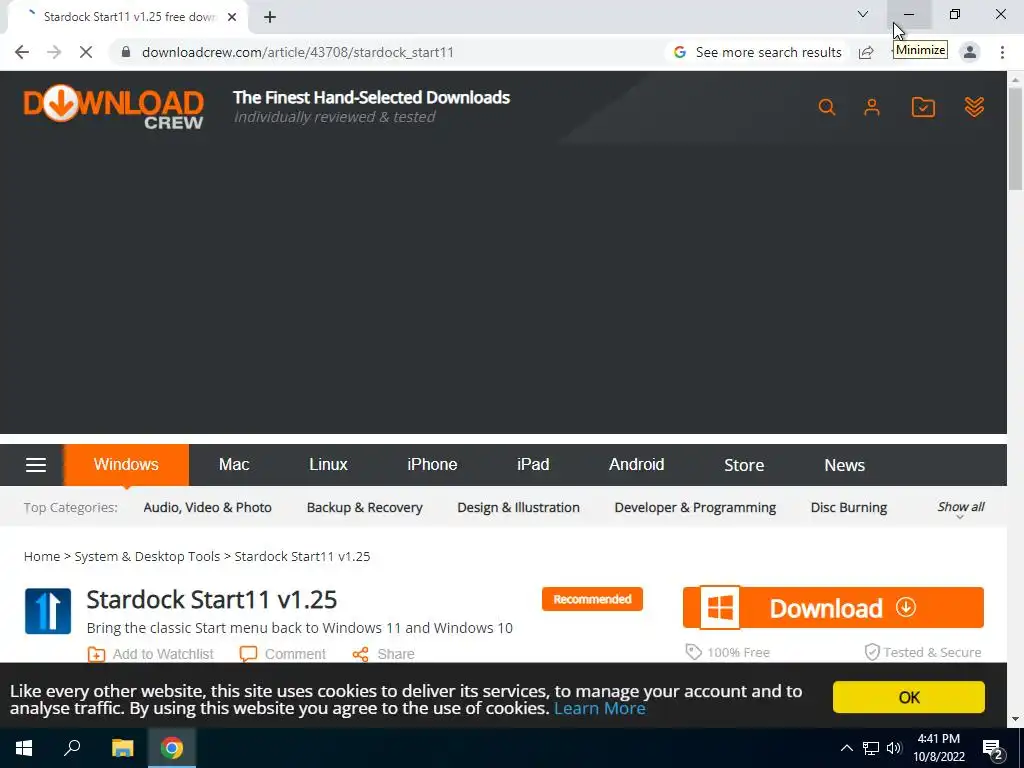
Task: Open Chrome three-dot menu
Action: pos(1002,52)
